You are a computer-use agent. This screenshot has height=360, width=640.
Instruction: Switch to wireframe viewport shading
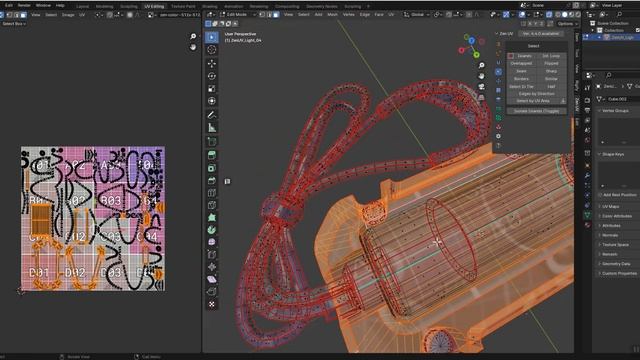[x=558, y=15]
